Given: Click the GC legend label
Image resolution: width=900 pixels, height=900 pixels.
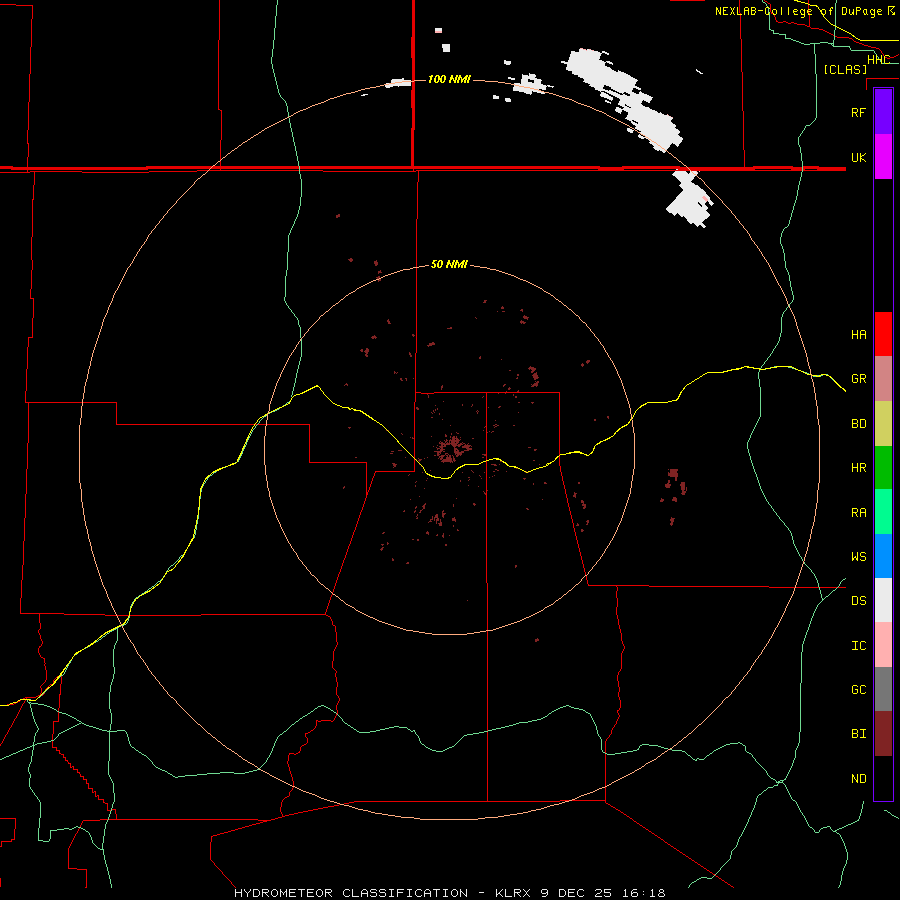Looking at the screenshot, I should 858,689.
